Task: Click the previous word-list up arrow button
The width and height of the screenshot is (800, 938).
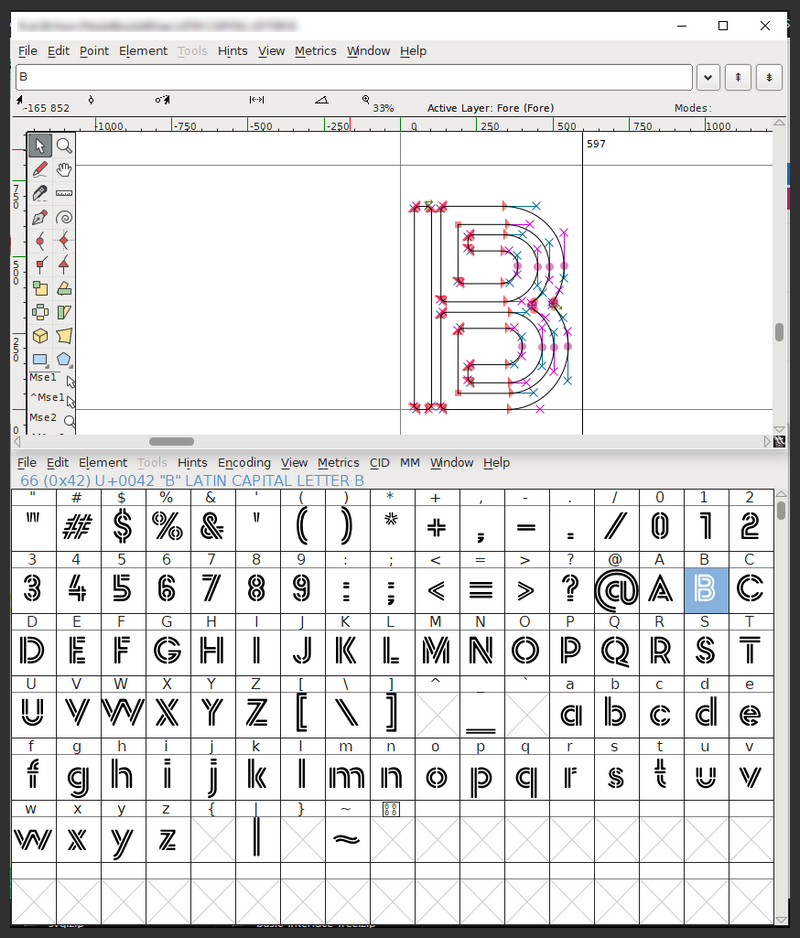Action: coord(738,77)
